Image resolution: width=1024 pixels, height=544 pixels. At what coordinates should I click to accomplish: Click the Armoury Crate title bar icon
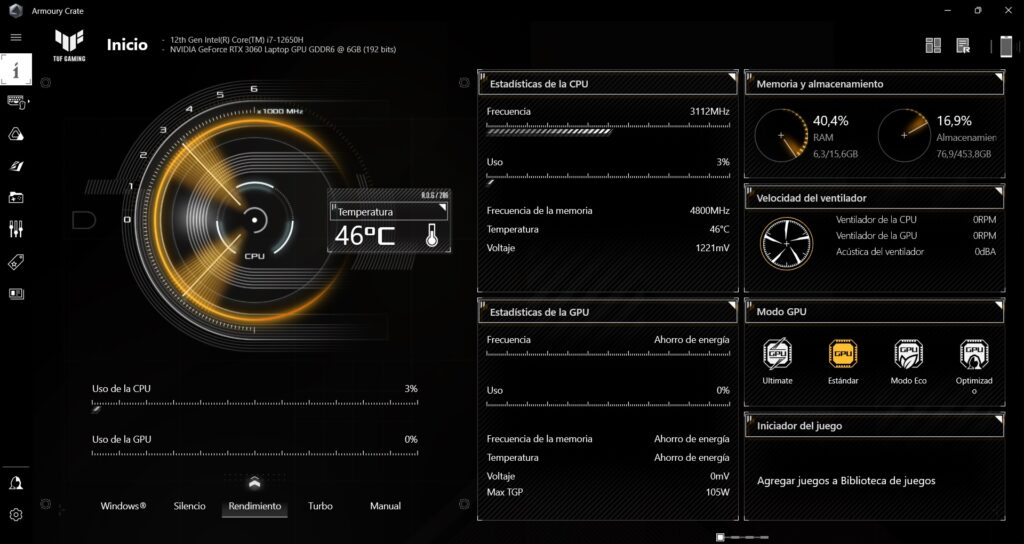tap(16, 10)
